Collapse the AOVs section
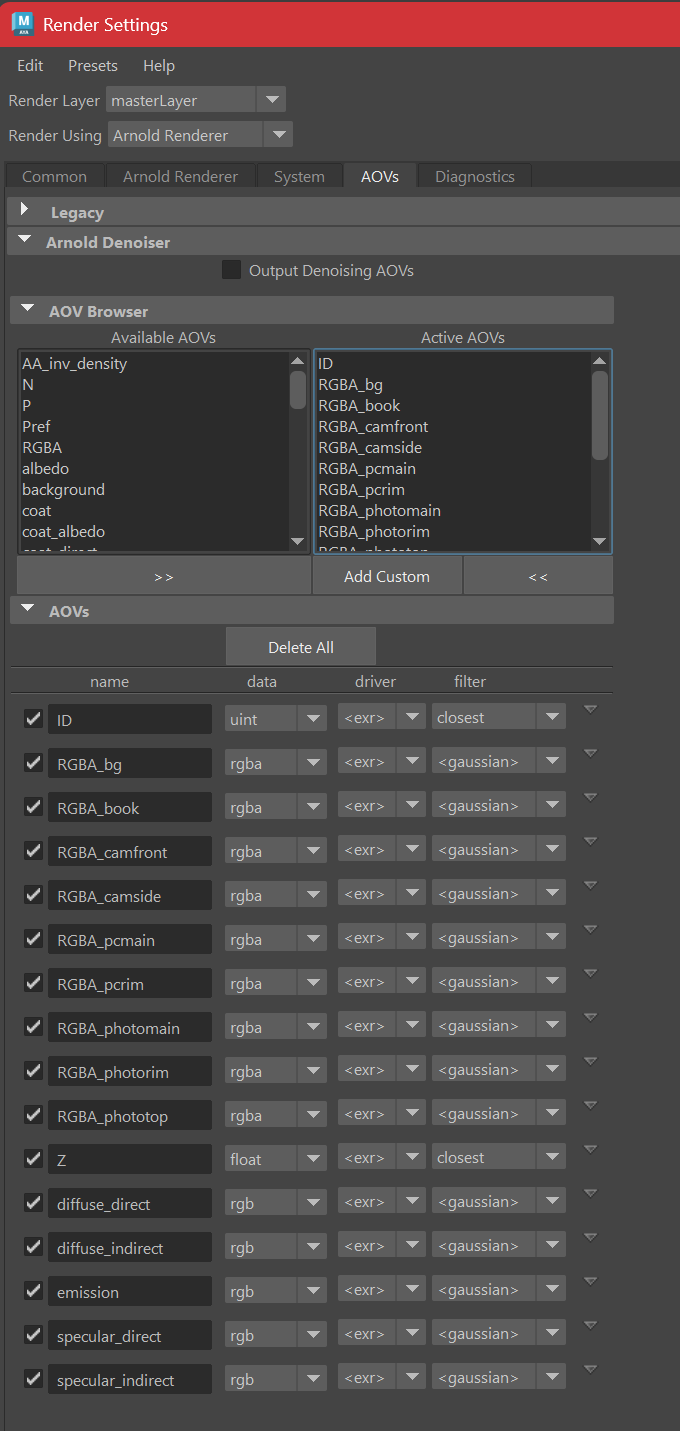Image resolution: width=680 pixels, height=1431 pixels. point(27,609)
